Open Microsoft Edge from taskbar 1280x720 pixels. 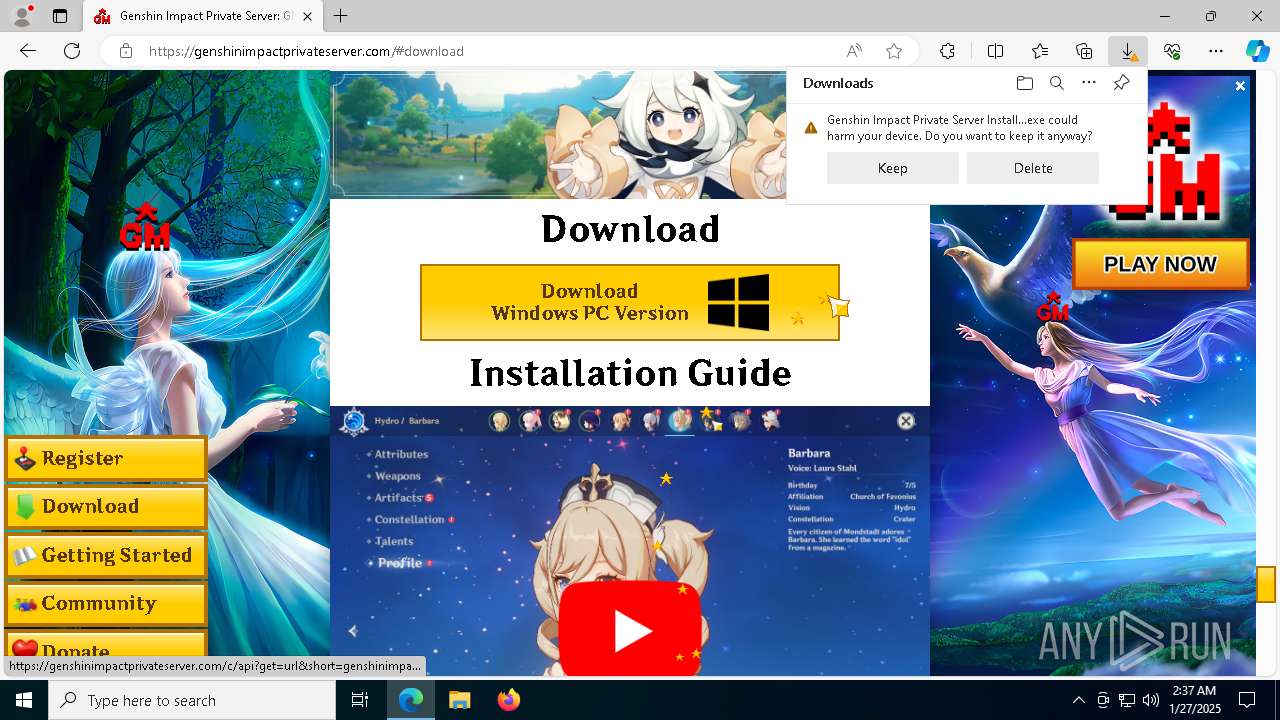tap(411, 700)
